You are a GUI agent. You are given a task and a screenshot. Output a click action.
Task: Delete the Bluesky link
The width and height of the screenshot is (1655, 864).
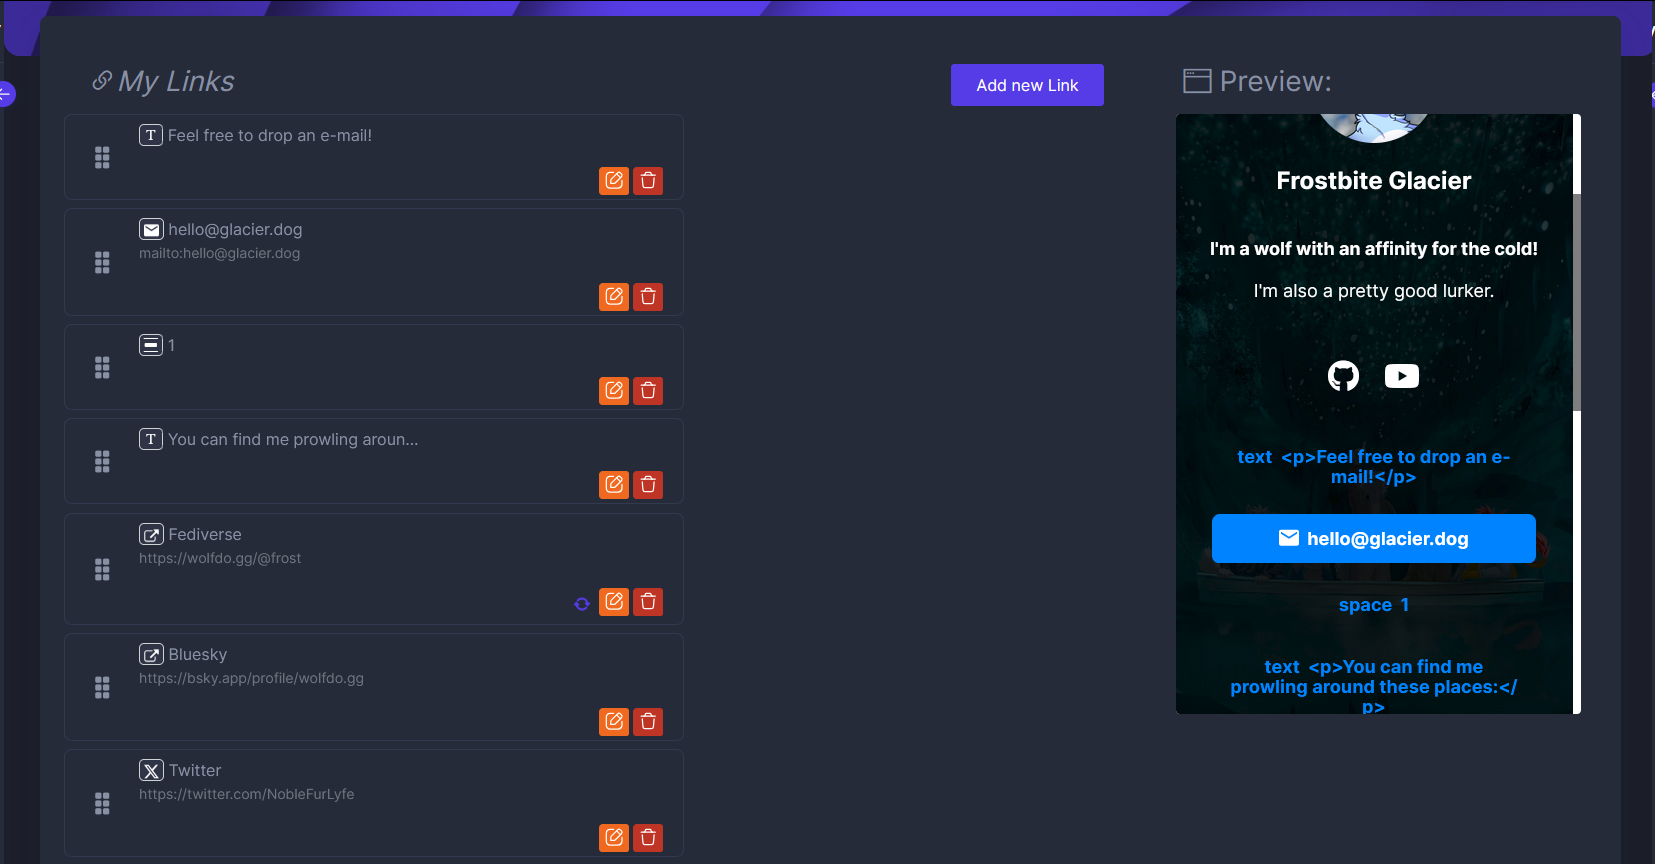pos(648,721)
